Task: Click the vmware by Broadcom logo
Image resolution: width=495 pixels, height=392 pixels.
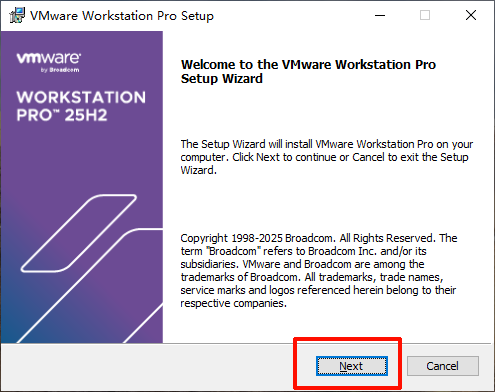Action: (49, 62)
